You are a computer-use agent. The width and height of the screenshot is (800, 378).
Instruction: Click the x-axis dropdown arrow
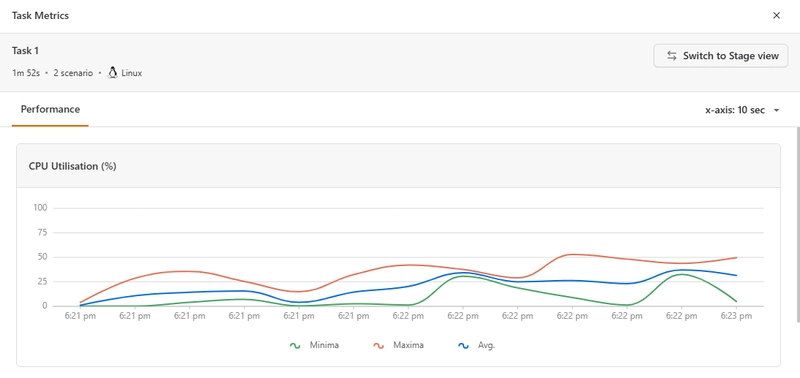[x=776, y=111]
